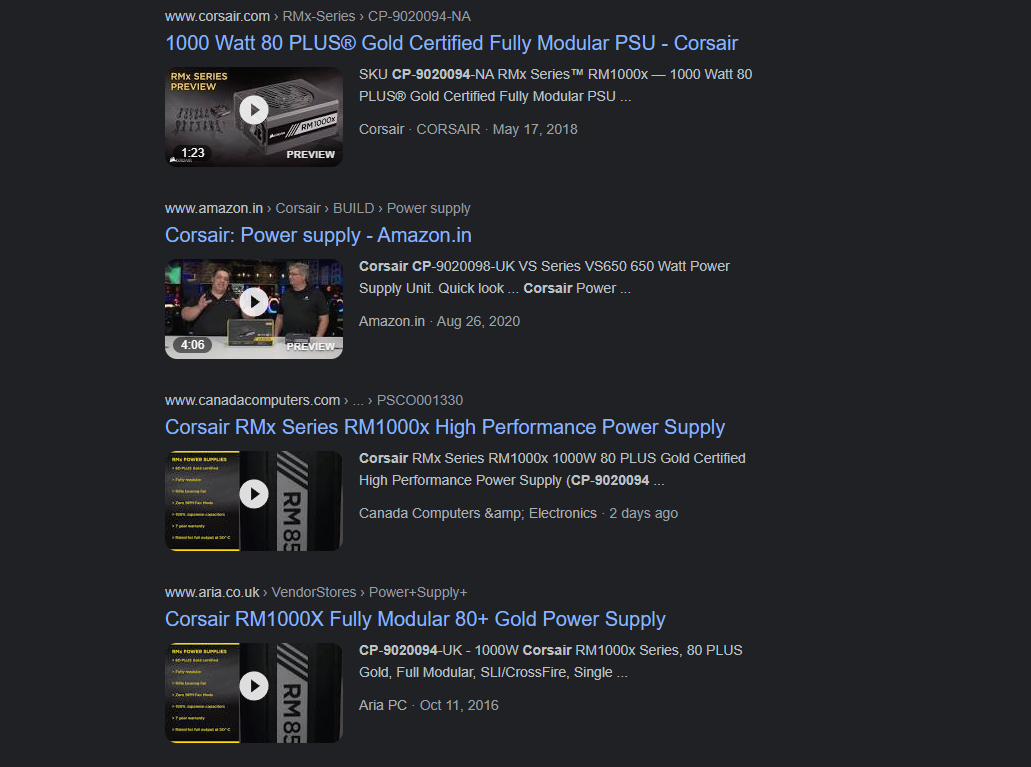This screenshot has height=767, width=1031.
Task: Click the www.amazon.in breadcrumb URL
Action: (x=214, y=209)
